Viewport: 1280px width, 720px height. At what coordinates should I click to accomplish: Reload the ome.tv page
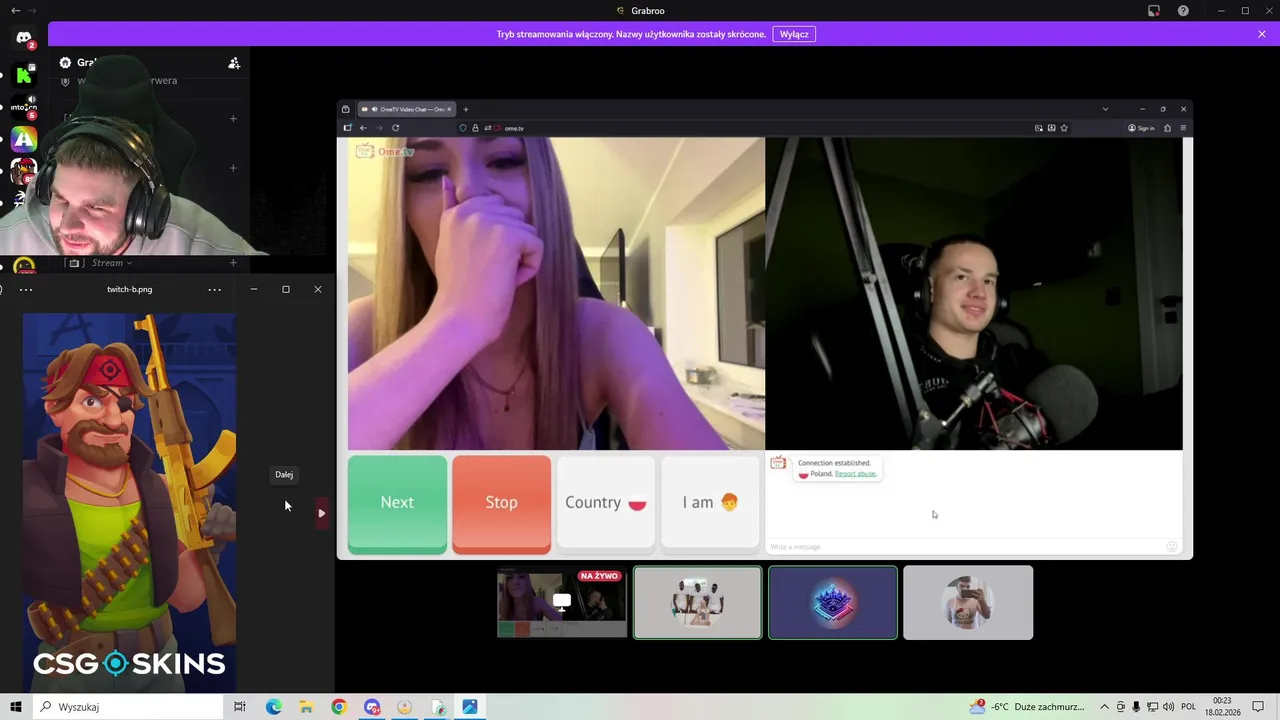click(x=395, y=128)
